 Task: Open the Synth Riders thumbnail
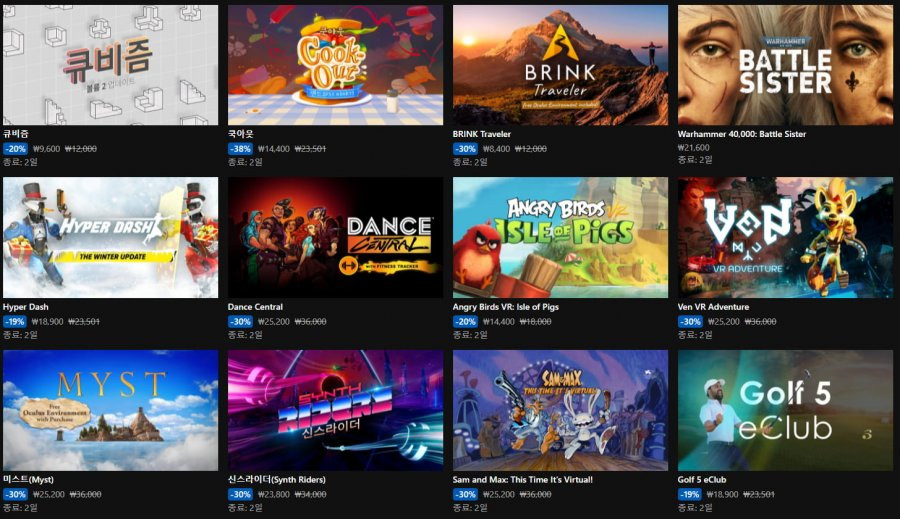(335, 410)
